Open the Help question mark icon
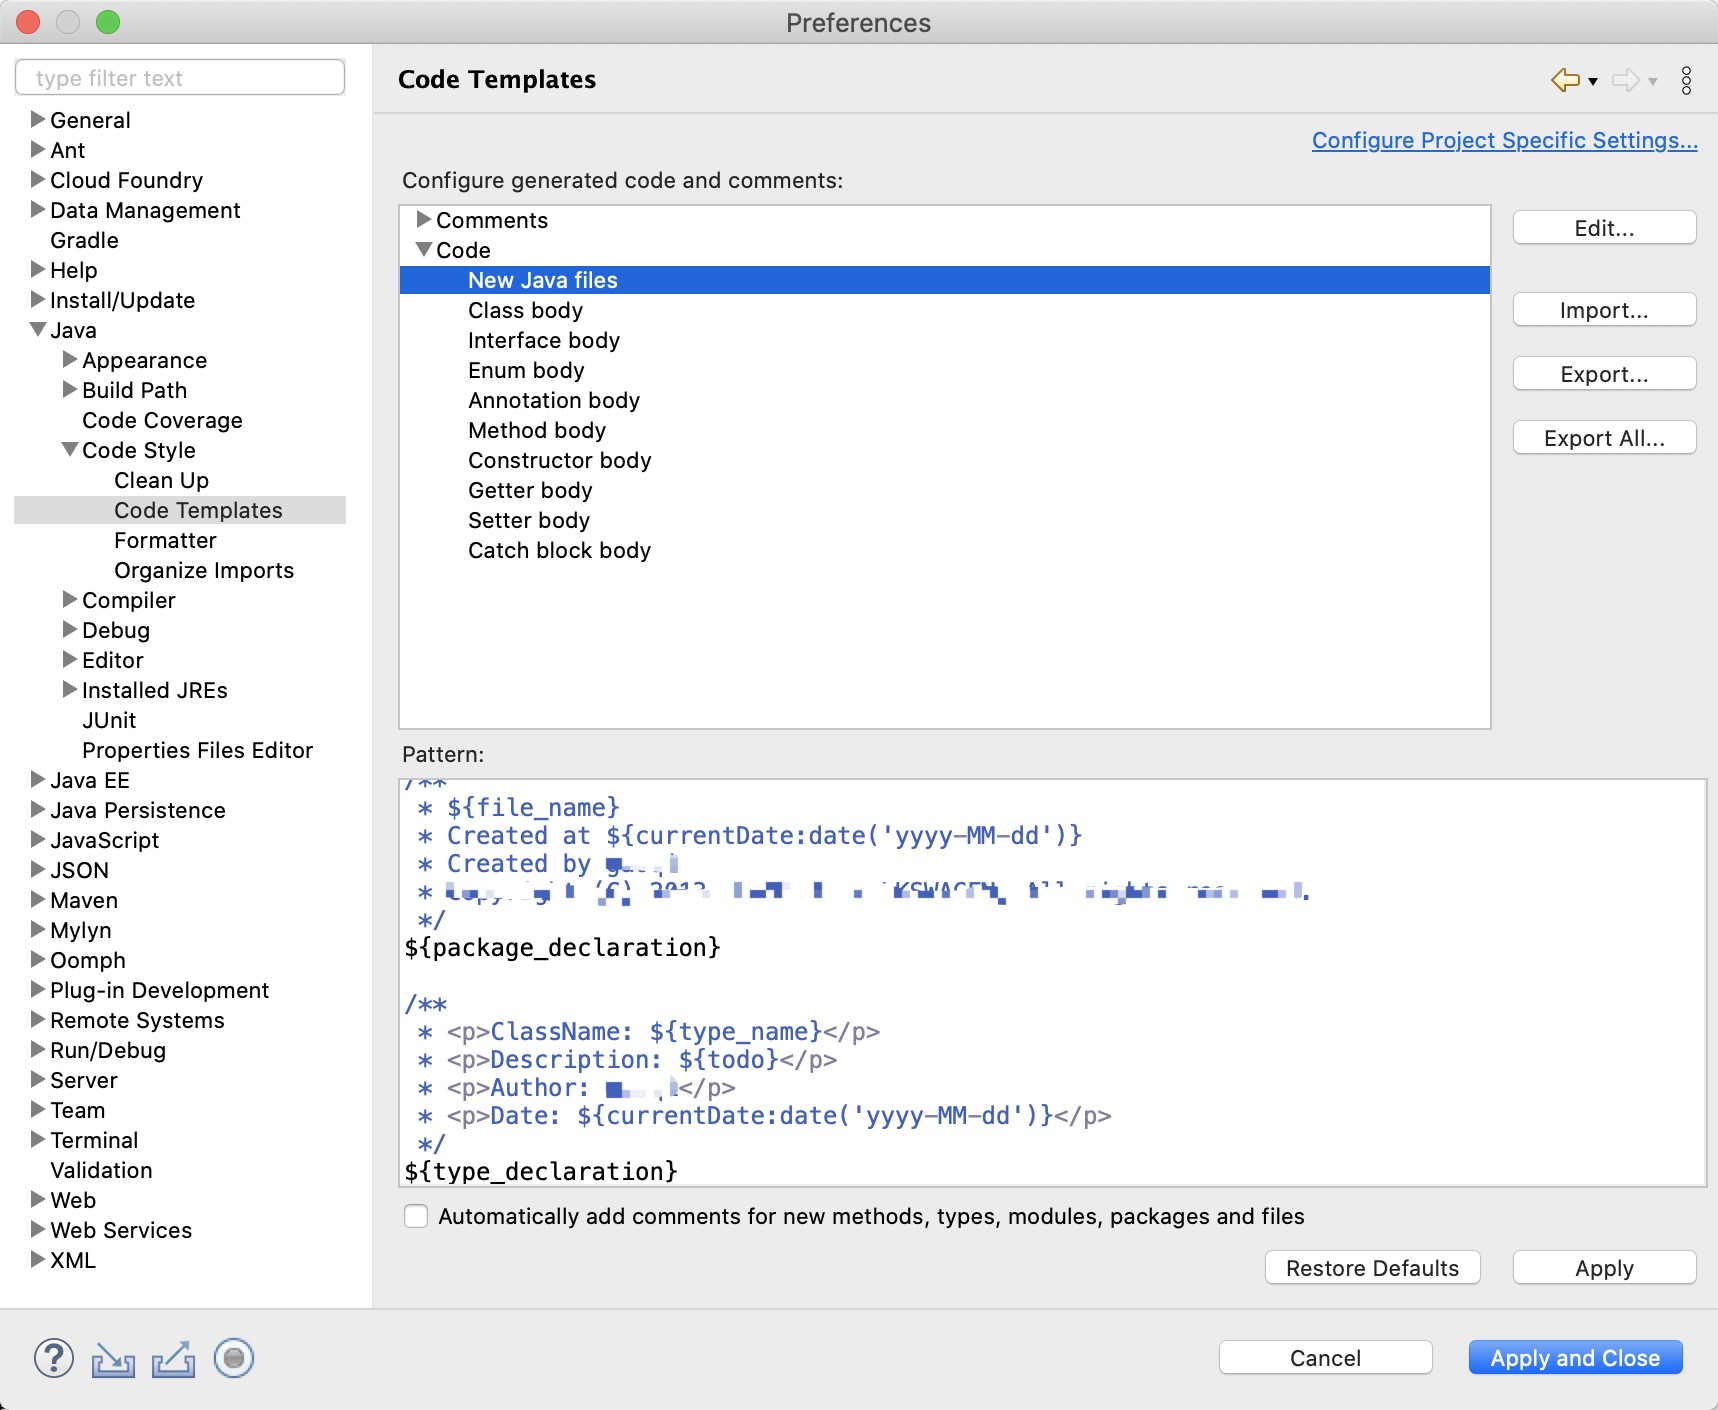Viewport: 1718px width, 1410px height. coord(54,1358)
